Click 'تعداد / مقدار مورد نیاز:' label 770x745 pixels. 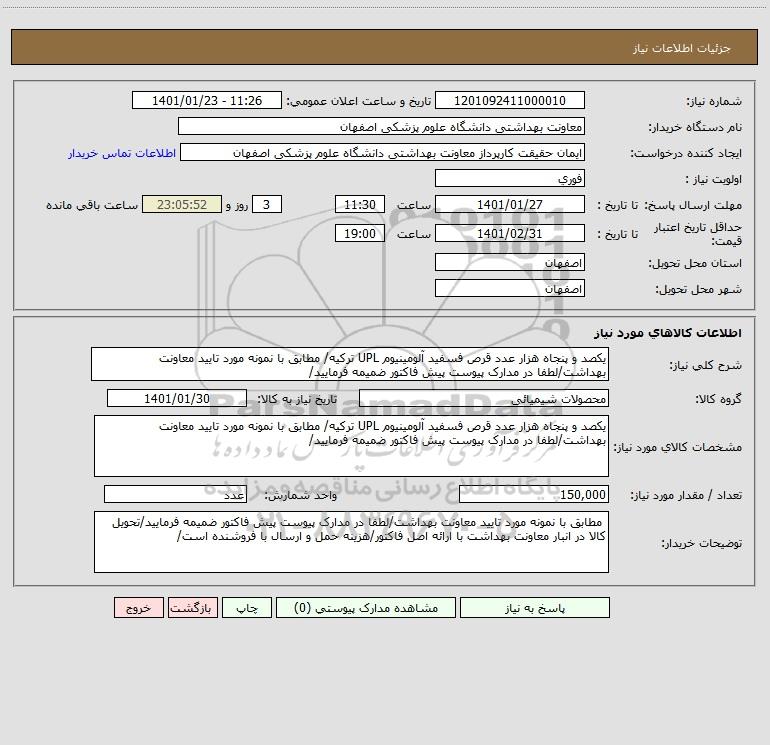click(x=686, y=496)
